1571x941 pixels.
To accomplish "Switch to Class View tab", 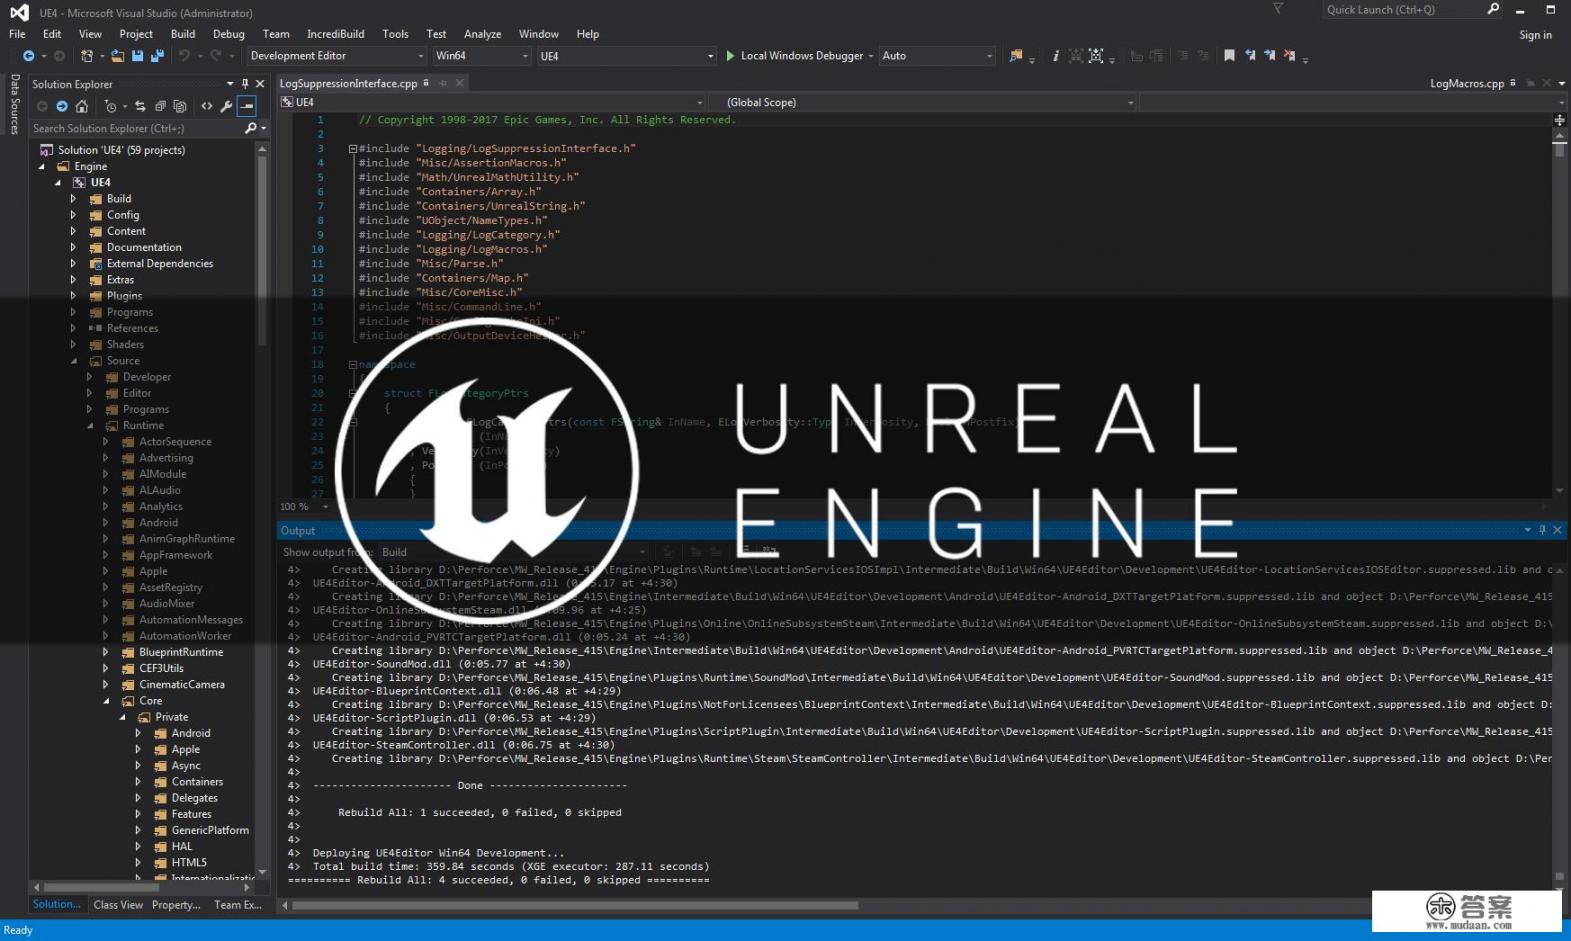I will [x=118, y=905].
